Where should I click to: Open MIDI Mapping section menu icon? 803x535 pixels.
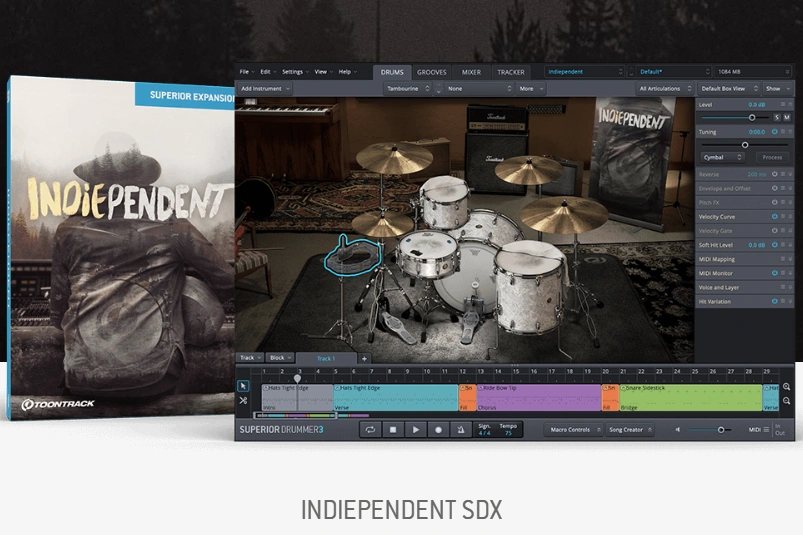click(x=783, y=259)
